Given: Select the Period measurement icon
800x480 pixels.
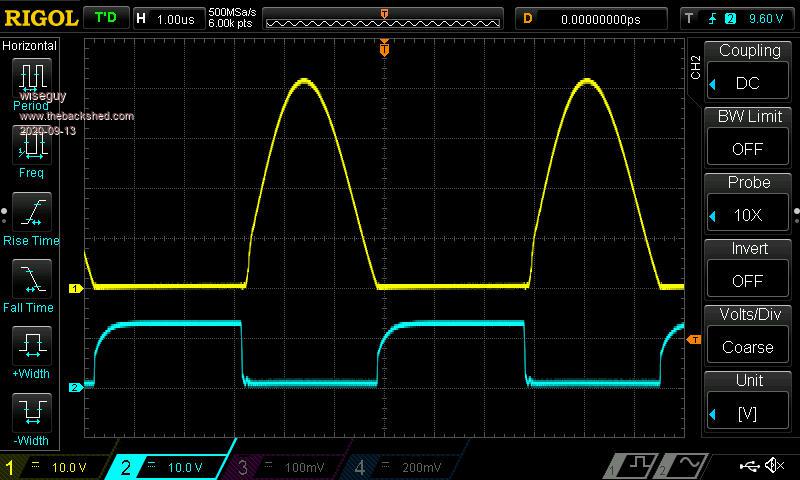Looking at the screenshot, I should point(30,78).
